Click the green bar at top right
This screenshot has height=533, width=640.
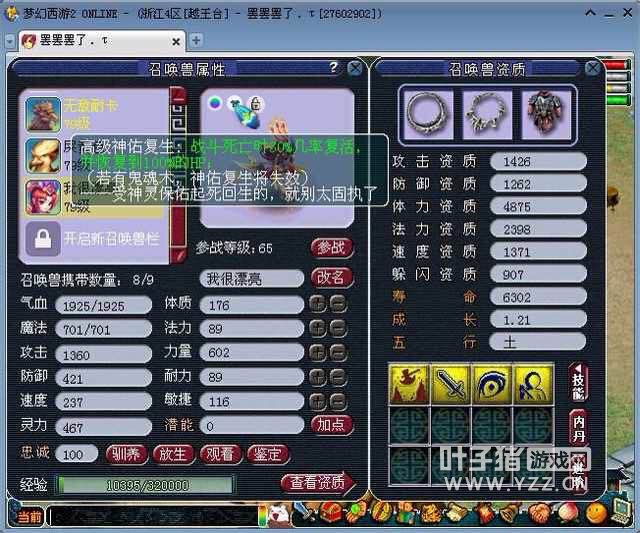tap(617, 99)
